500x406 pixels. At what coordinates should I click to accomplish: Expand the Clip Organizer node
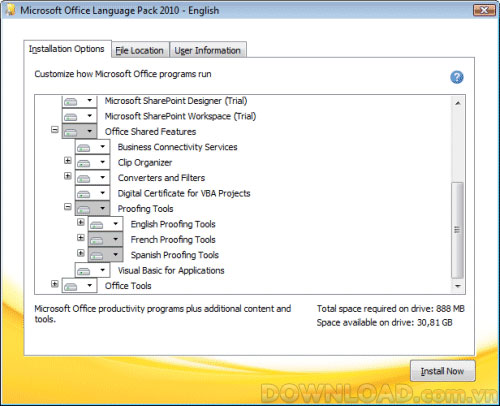[68, 161]
